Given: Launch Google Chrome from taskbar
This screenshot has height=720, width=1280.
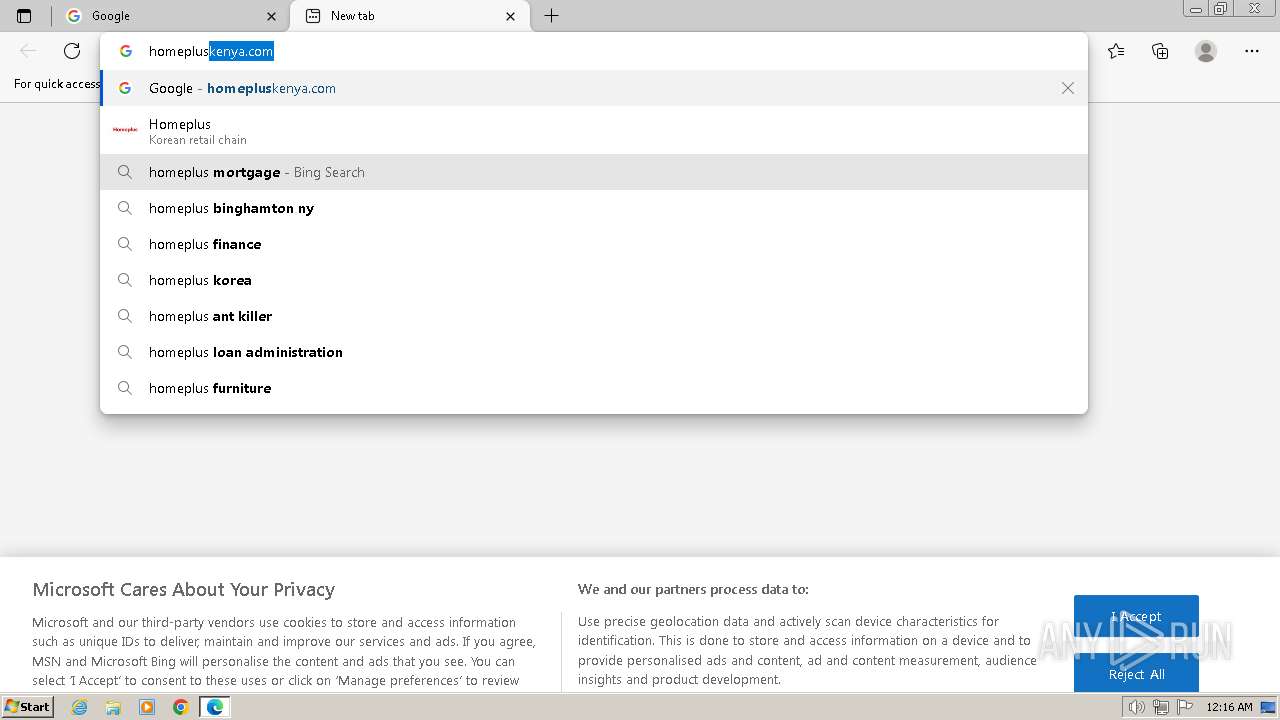Looking at the screenshot, I should [181, 707].
